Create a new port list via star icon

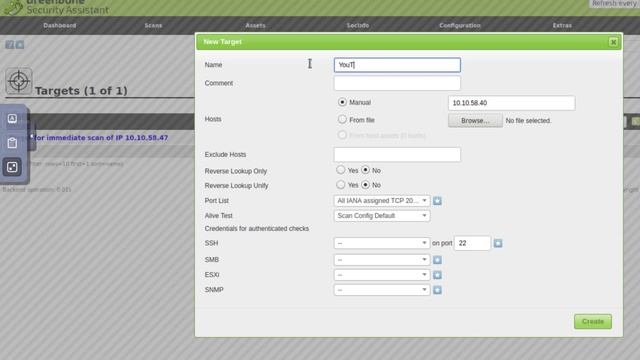(437, 201)
